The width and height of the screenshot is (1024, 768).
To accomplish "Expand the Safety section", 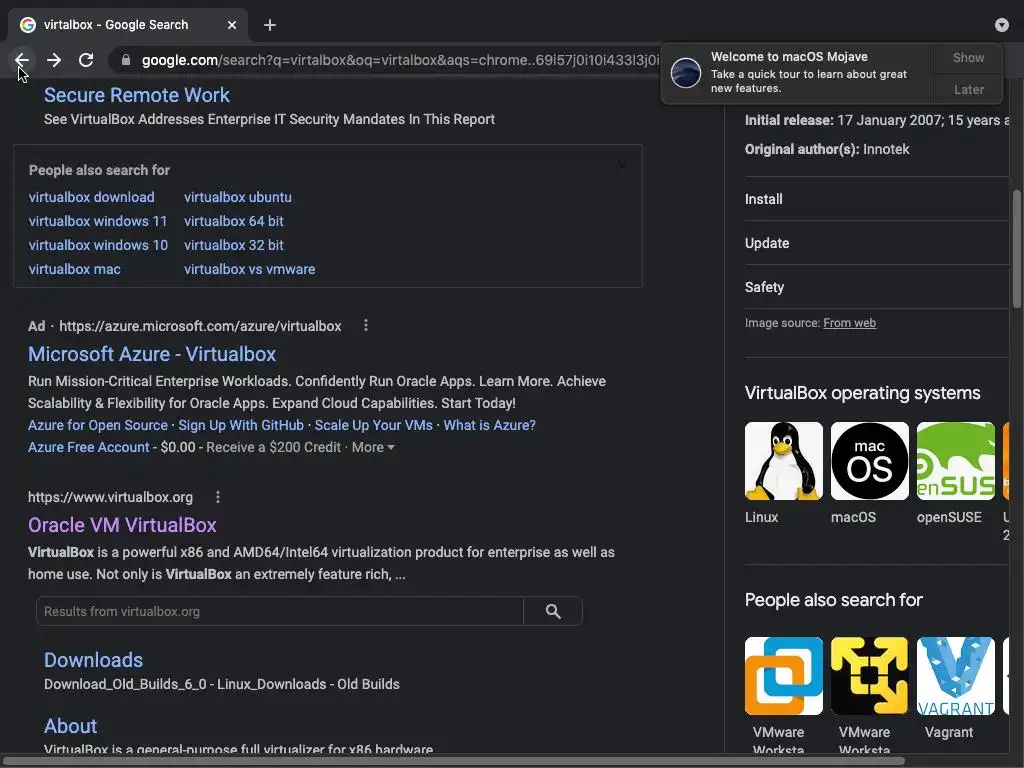I will (x=877, y=287).
